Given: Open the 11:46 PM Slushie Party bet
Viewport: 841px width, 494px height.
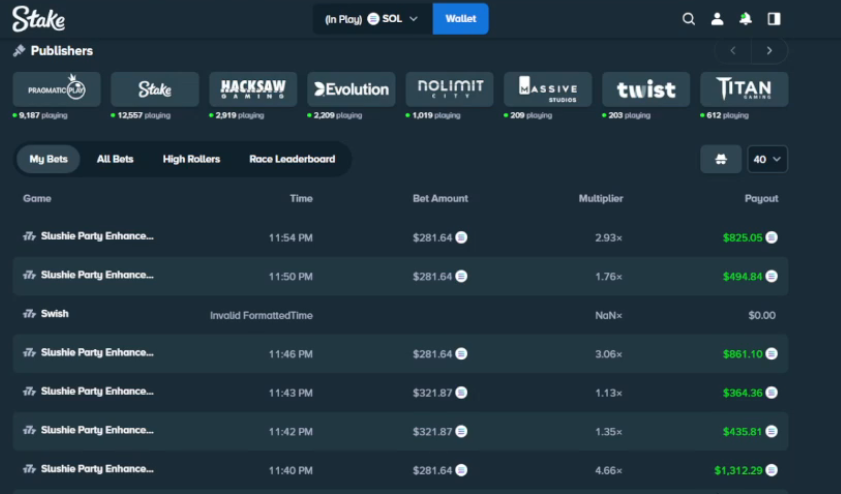Looking at the screenshot, I should 401,353.
